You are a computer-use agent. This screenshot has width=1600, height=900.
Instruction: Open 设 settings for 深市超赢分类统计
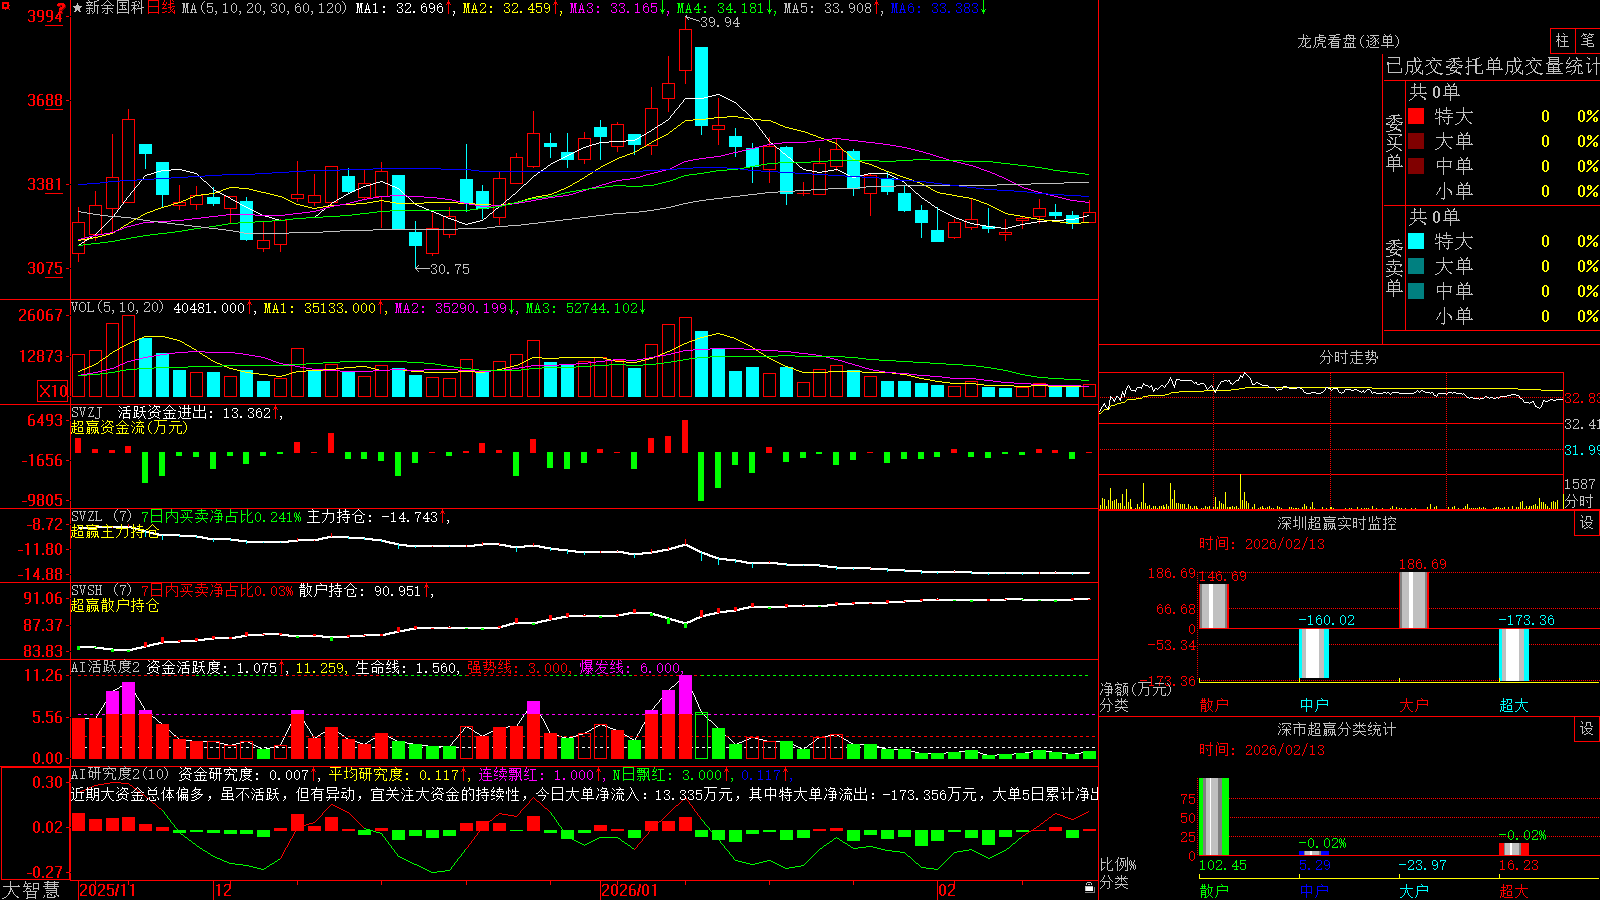tap(1587, 729)
